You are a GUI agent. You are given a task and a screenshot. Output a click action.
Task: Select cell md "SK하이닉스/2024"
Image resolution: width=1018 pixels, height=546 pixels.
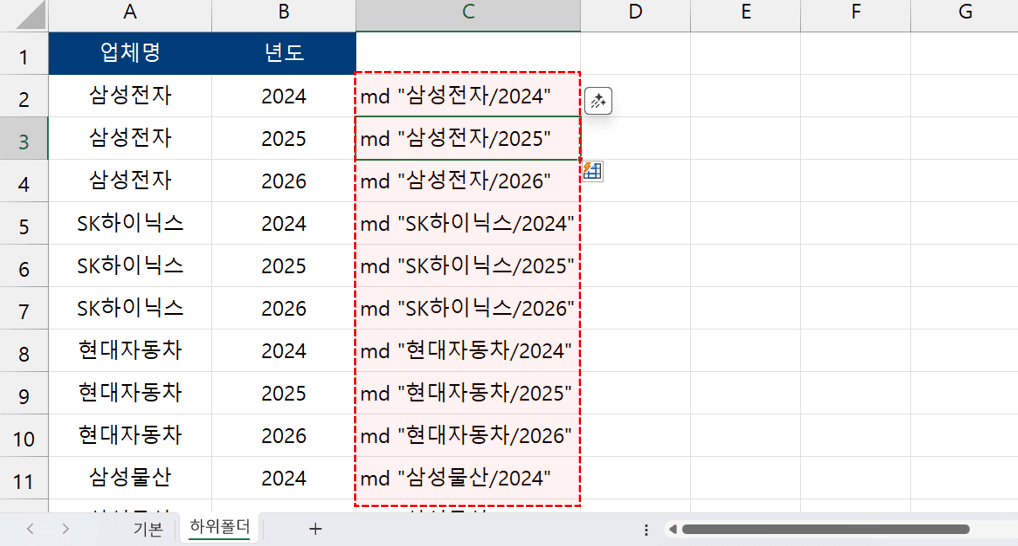[x=468, y=223]
